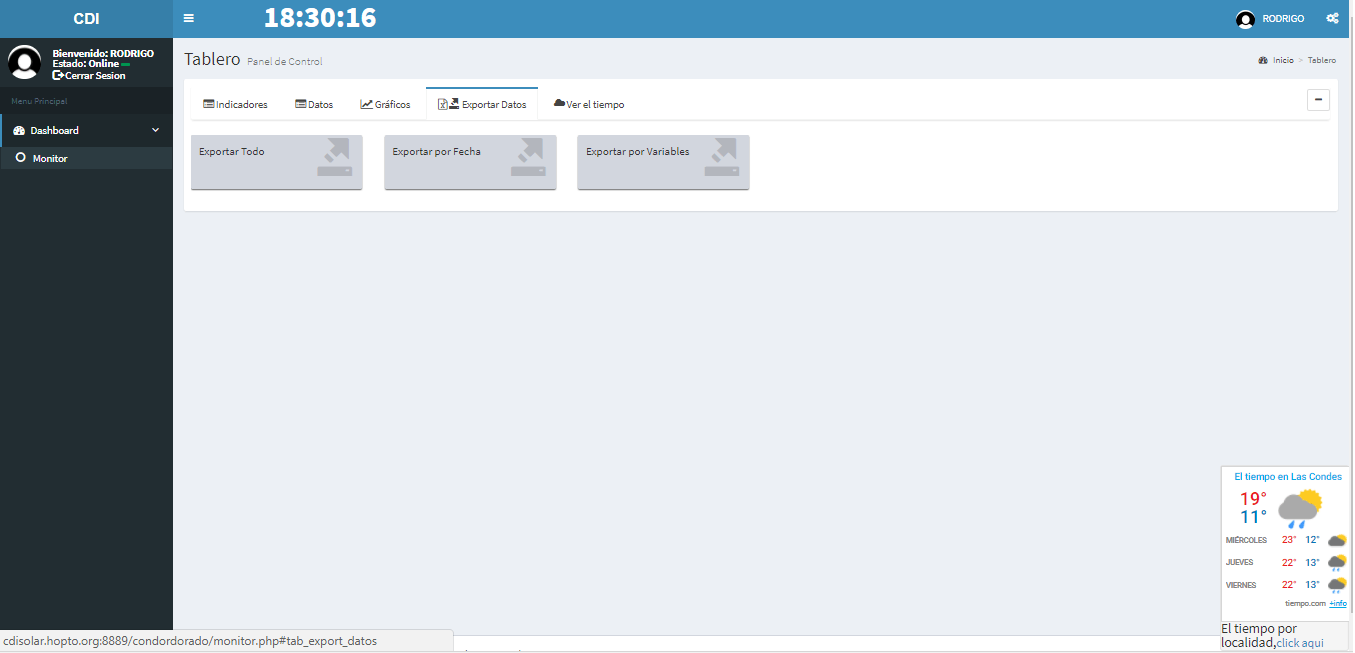Click the export arrow icon on Exportar por Variables
The width and height of the screenshot is (1355, 653).
[721, 157]
